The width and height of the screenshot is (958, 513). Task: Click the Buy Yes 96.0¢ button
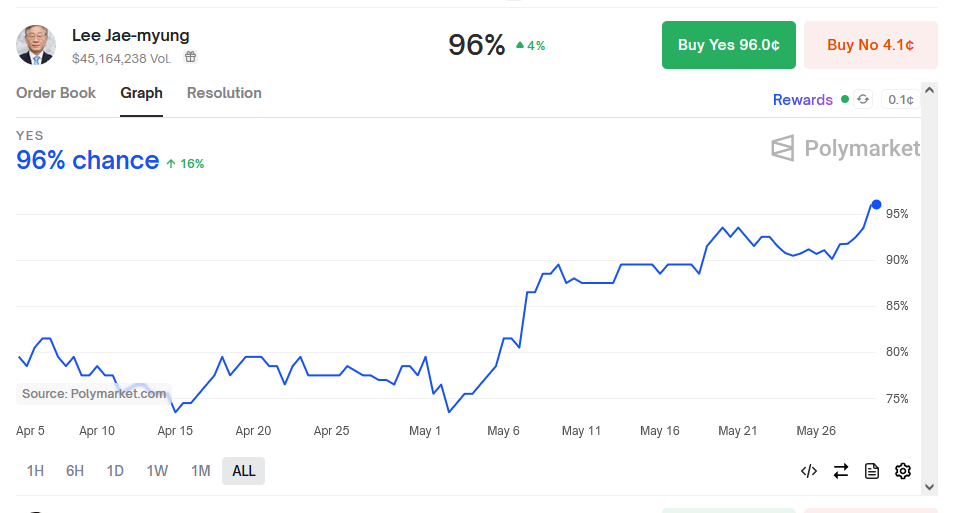(x=729, y=45)
